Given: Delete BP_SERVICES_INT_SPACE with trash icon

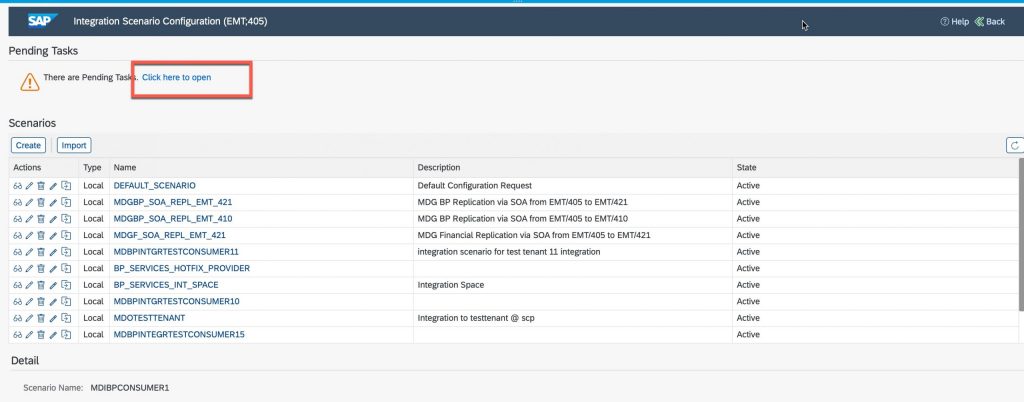Looking at the screenshot, I should pyautogui.click(x=40, y=285).
